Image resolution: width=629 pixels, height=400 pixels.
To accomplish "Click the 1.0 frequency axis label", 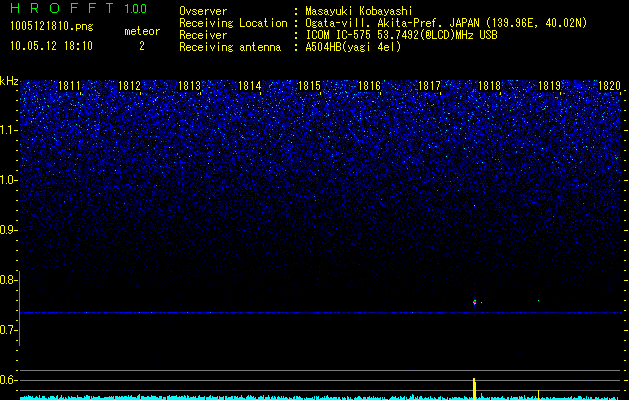I will point(9,180).
